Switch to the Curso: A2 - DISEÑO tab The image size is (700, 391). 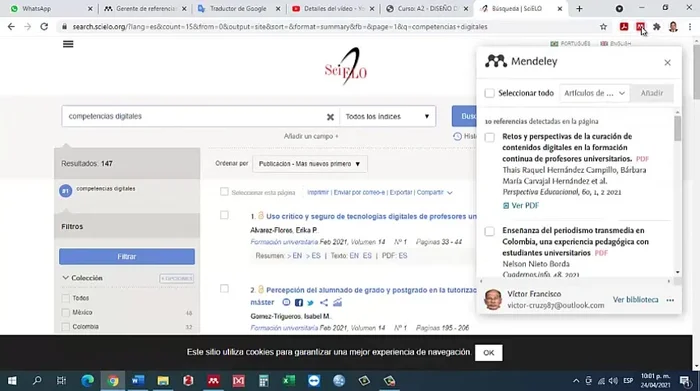427,8
